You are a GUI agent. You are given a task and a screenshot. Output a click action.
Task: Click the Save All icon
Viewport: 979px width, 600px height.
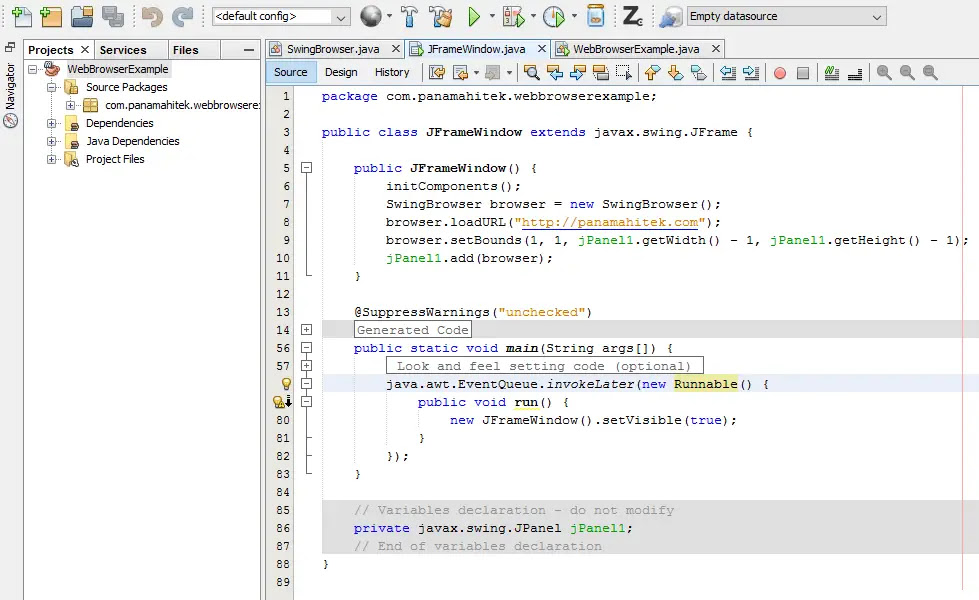(113, 17)
